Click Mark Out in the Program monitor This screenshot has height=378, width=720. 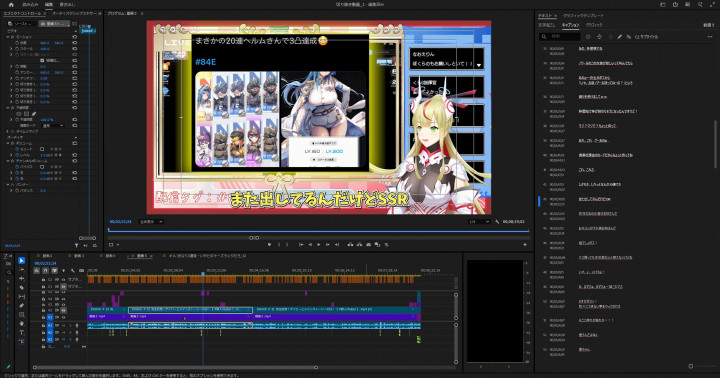(287, 244)
